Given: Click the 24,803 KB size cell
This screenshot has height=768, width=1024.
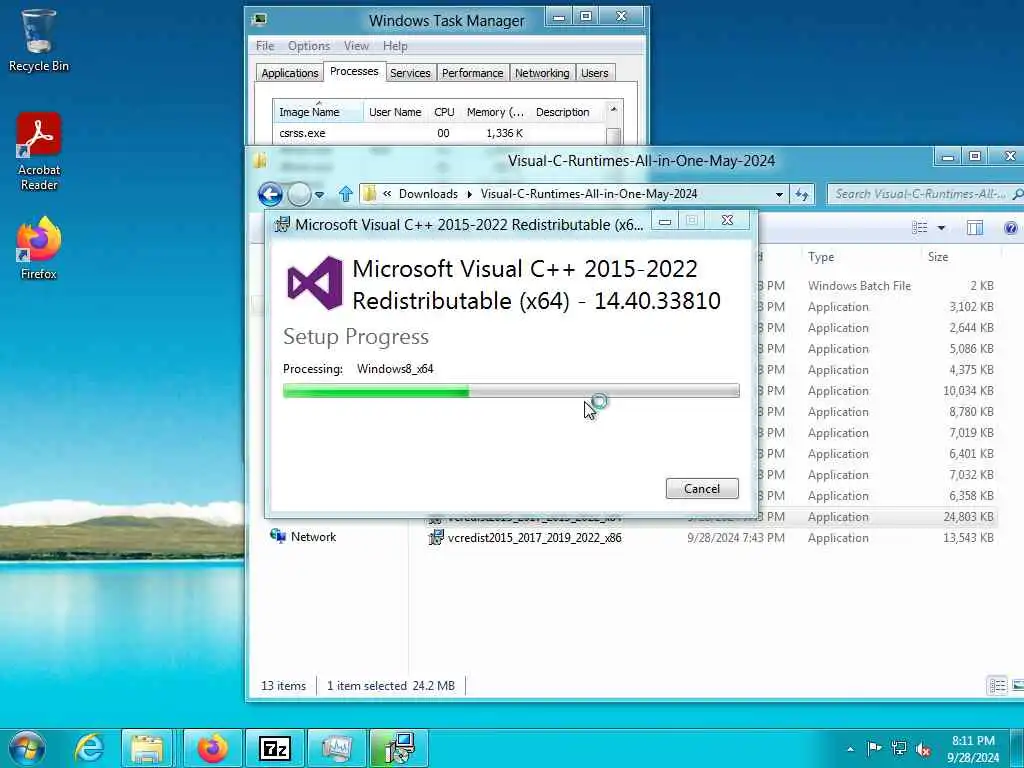Looking at the screenshot, I should [x=968, y=517].
